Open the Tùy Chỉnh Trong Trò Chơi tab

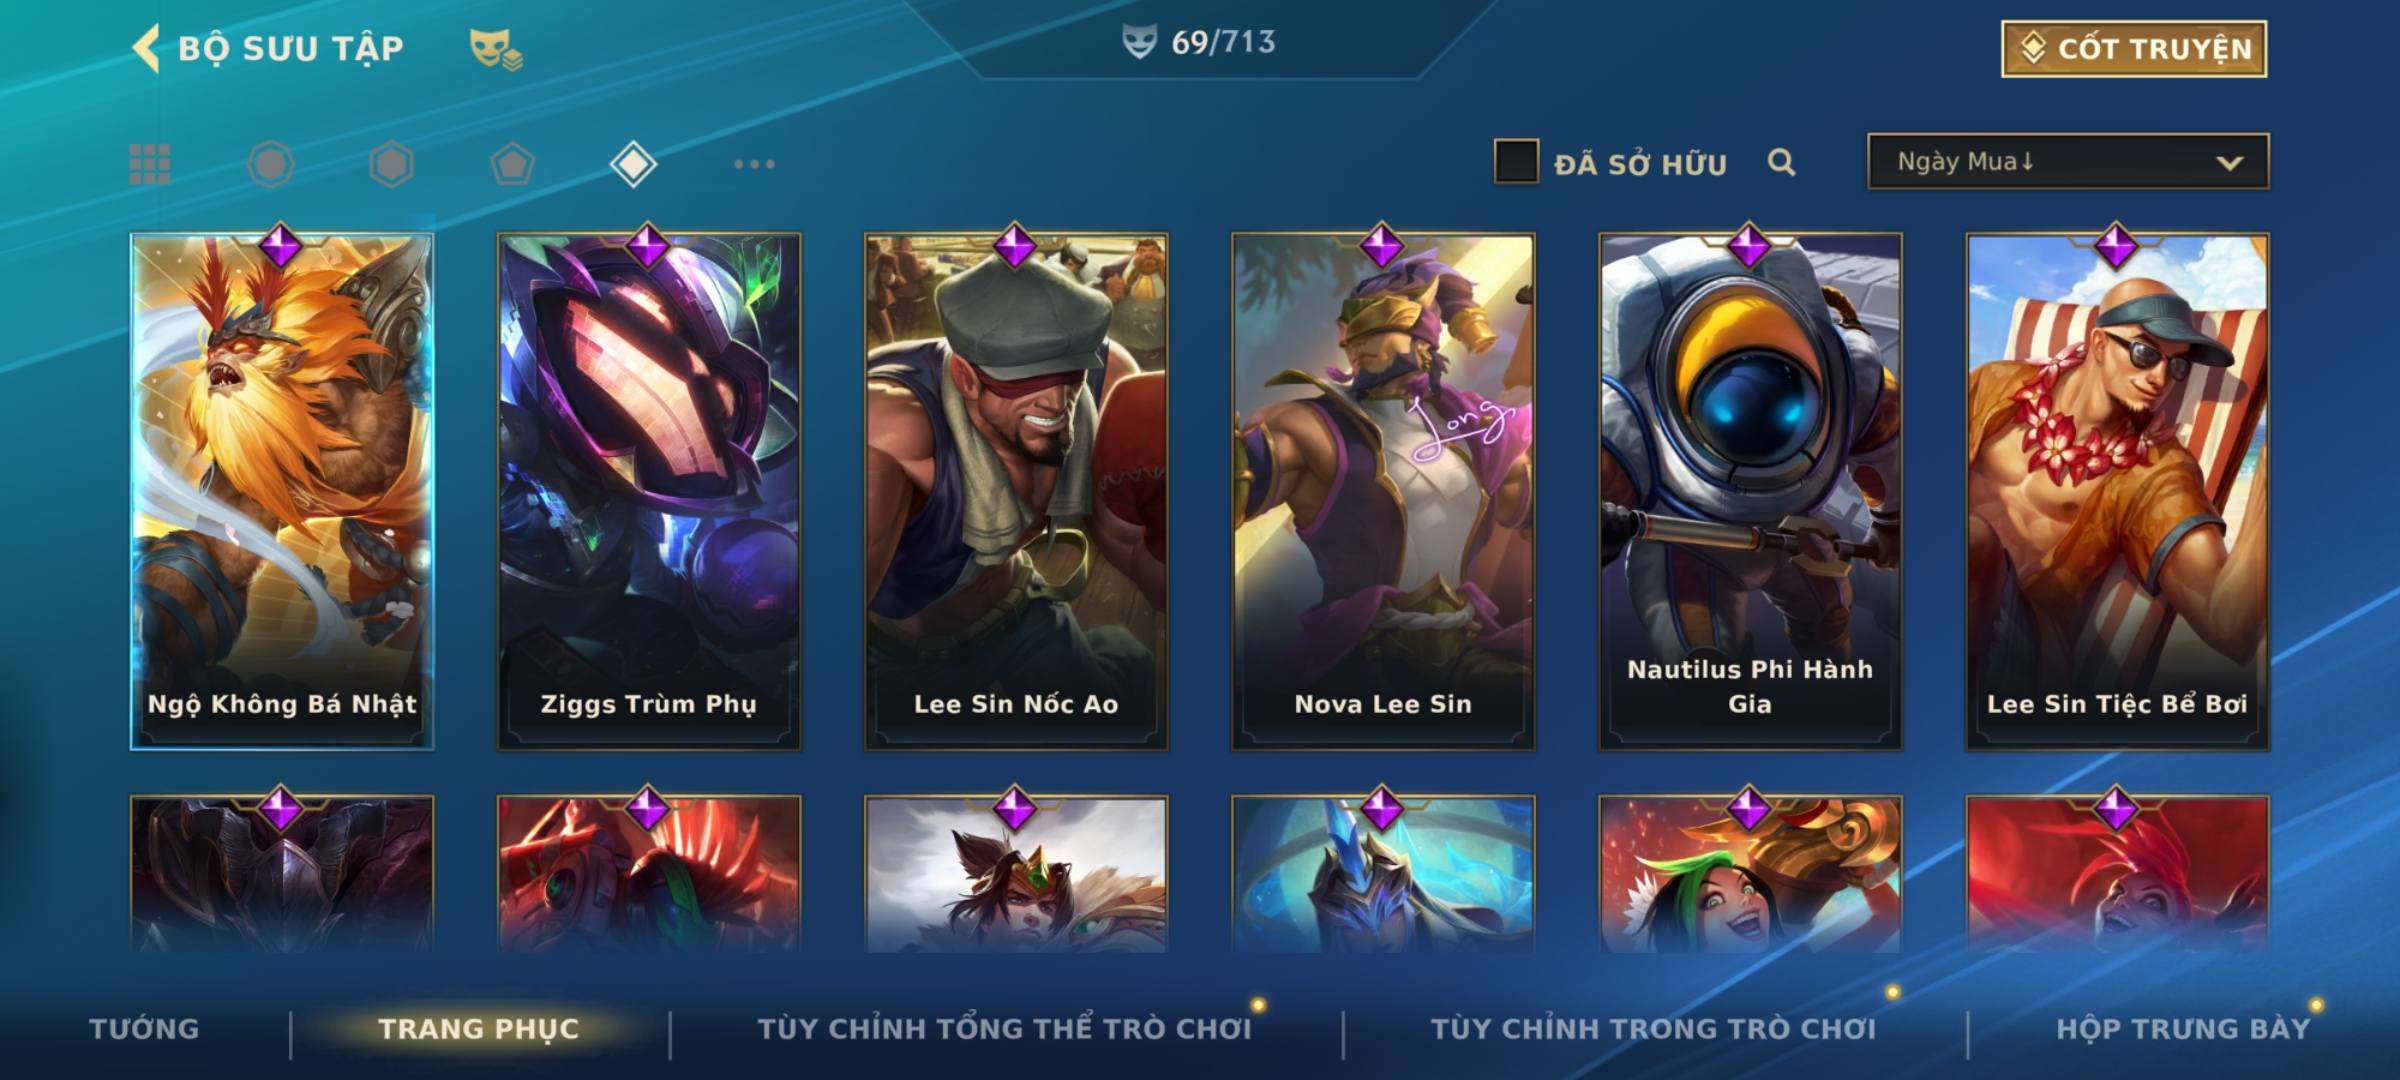tap(1653, 1029)
